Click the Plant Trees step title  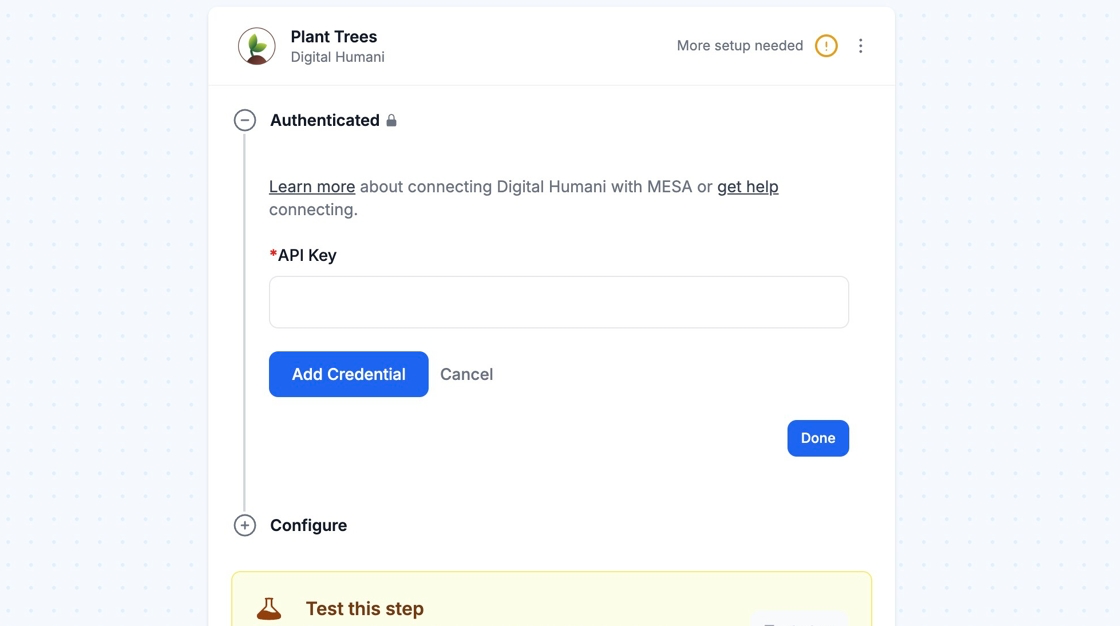click(x=334, y=37)
